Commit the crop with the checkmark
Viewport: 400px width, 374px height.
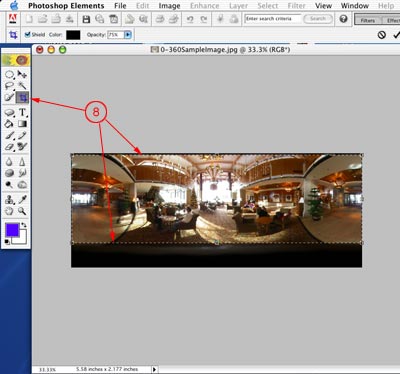(x=396, y=35)
